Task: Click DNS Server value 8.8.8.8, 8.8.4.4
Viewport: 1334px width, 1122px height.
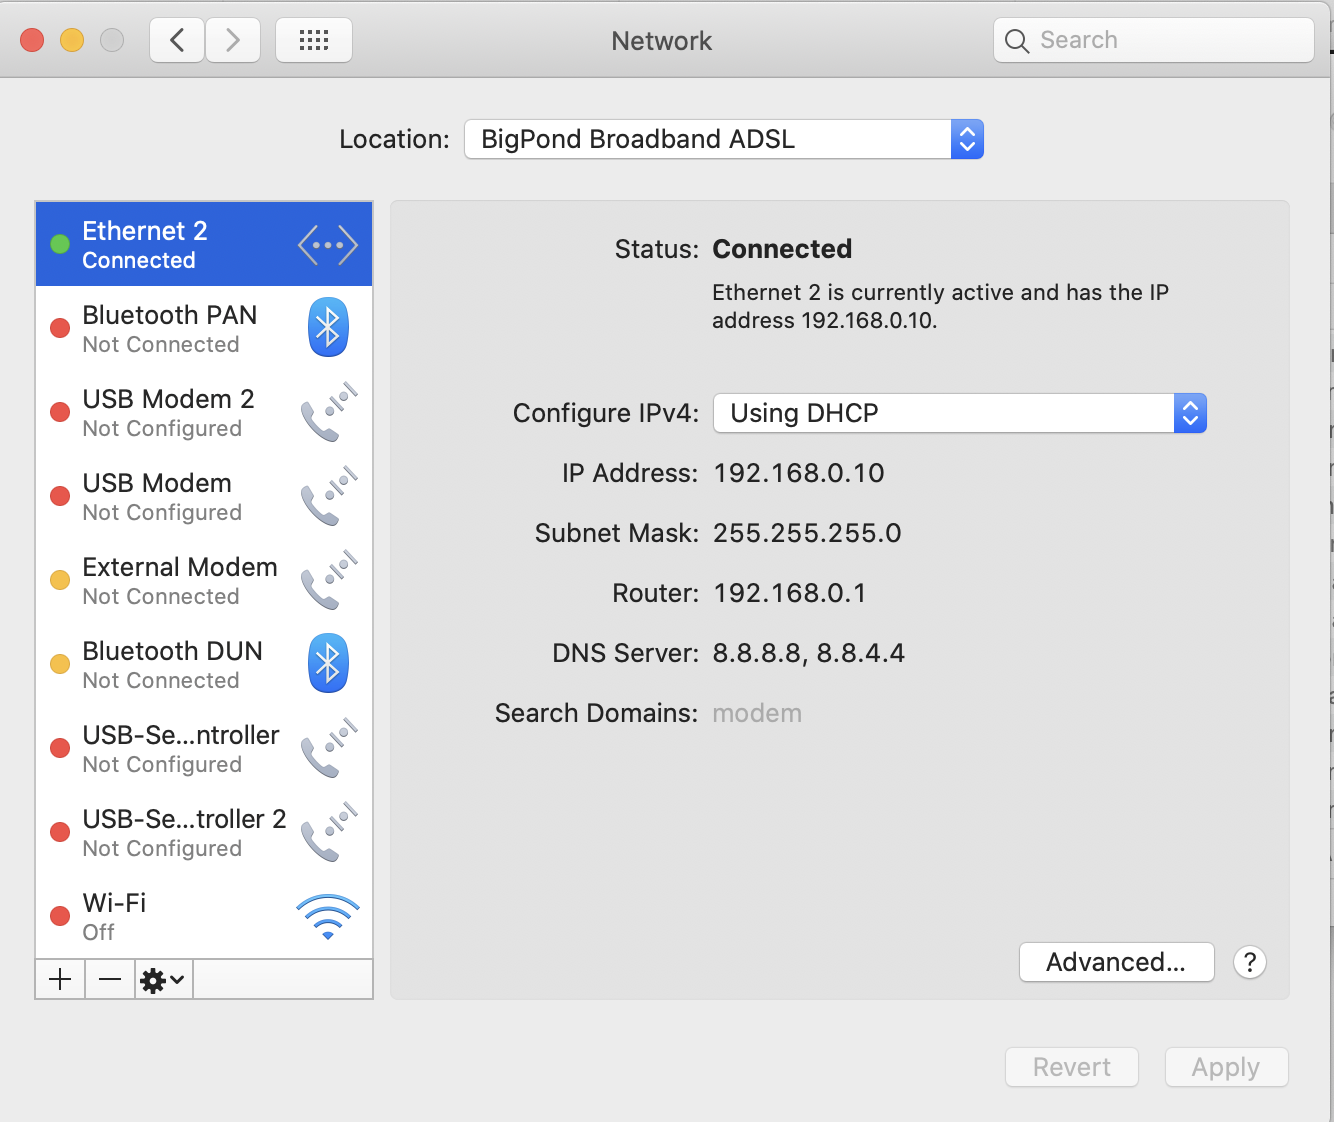Action: (809, 653)
